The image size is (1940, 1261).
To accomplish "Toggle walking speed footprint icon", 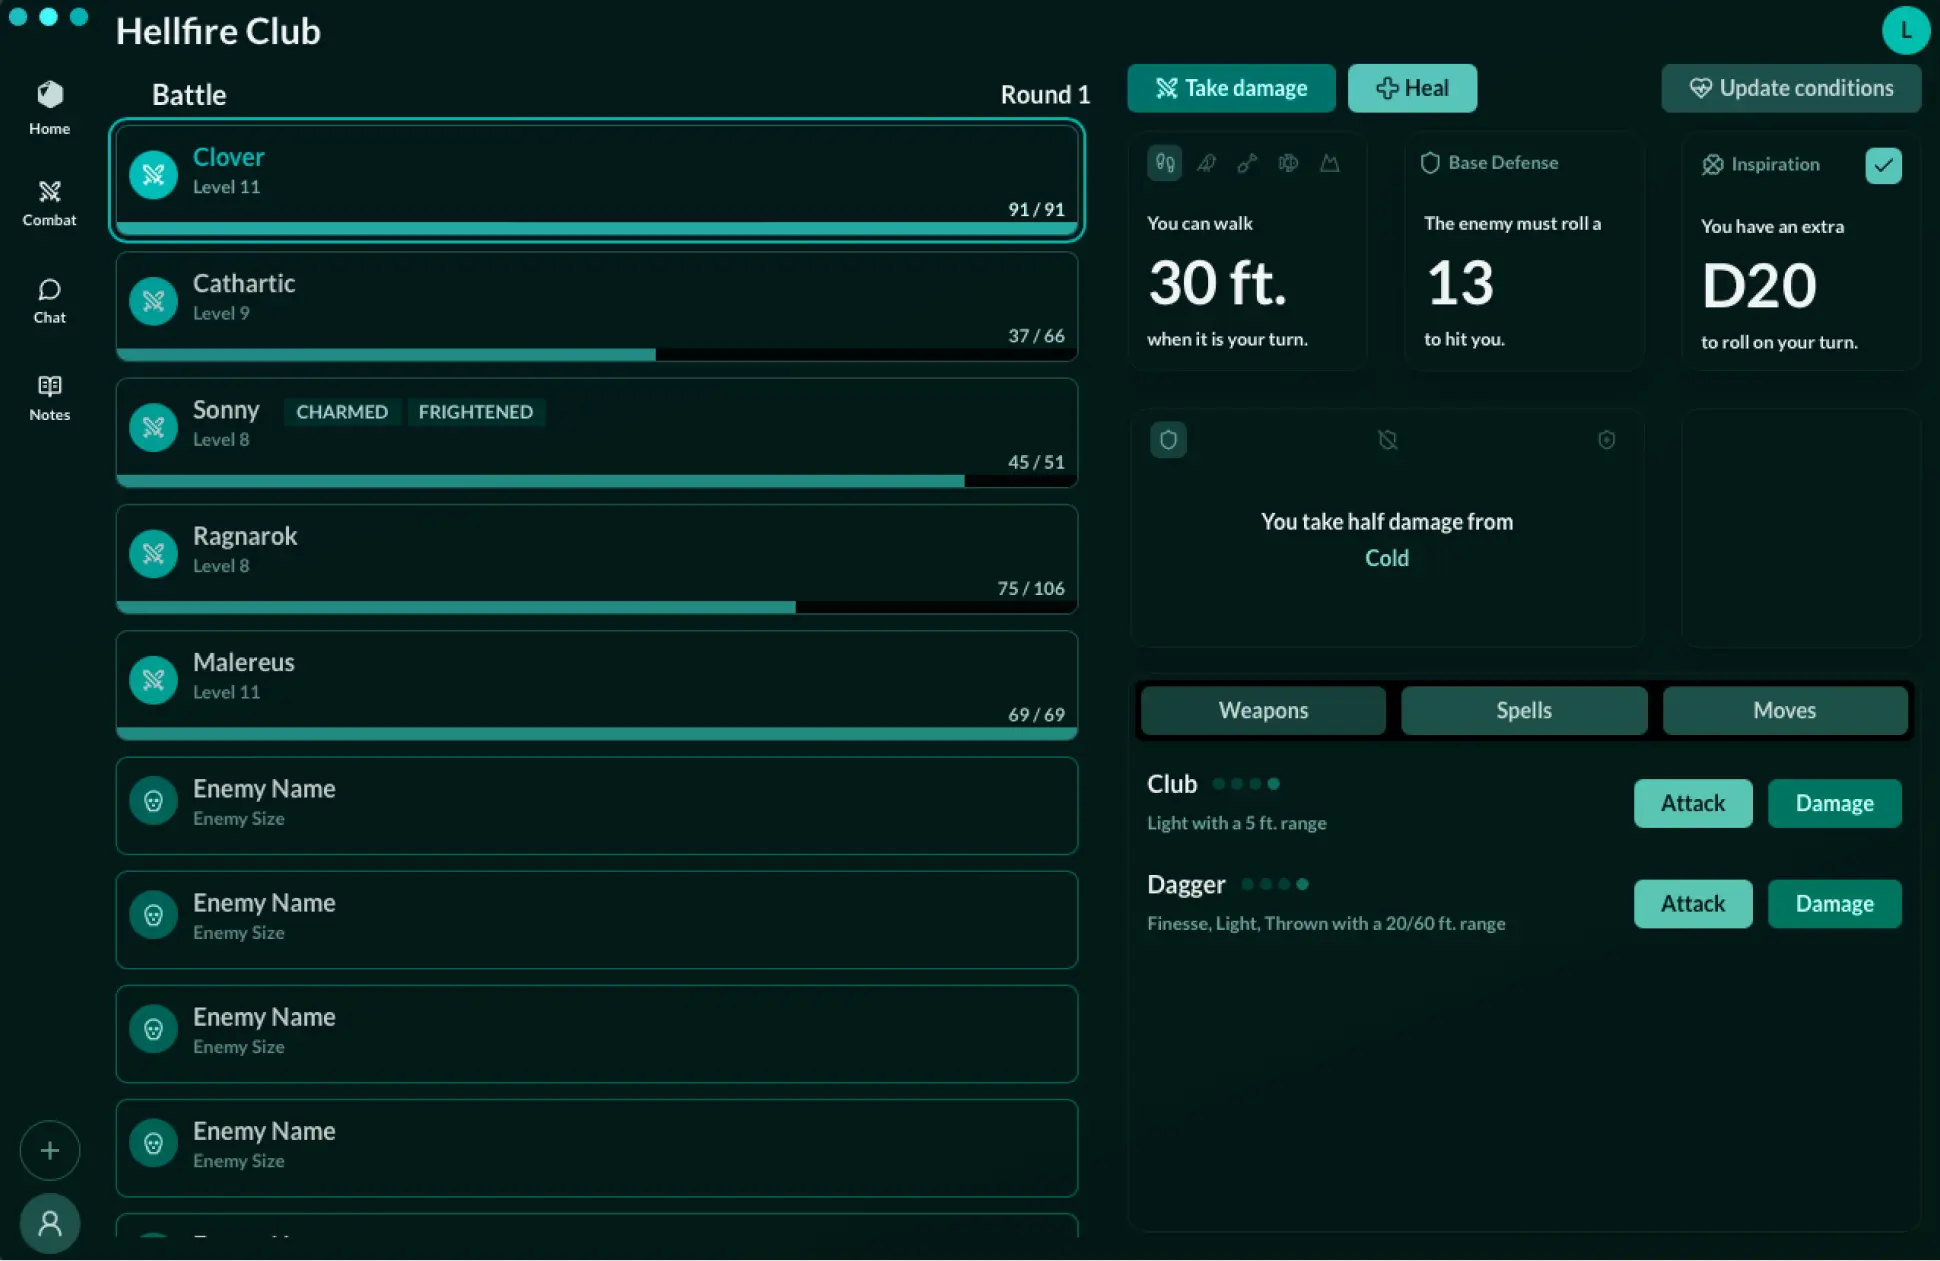I will [1165, 163].
